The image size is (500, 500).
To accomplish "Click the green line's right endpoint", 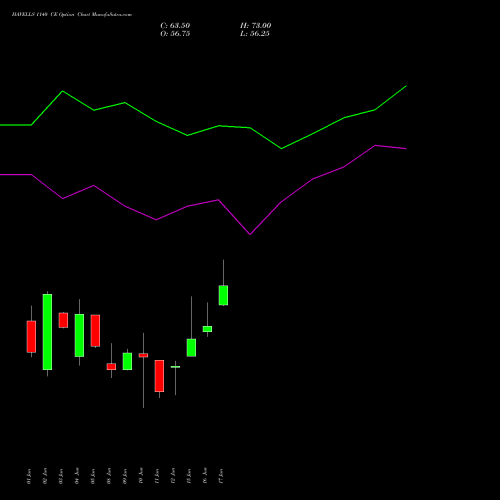I will click(x=406, y=86).
